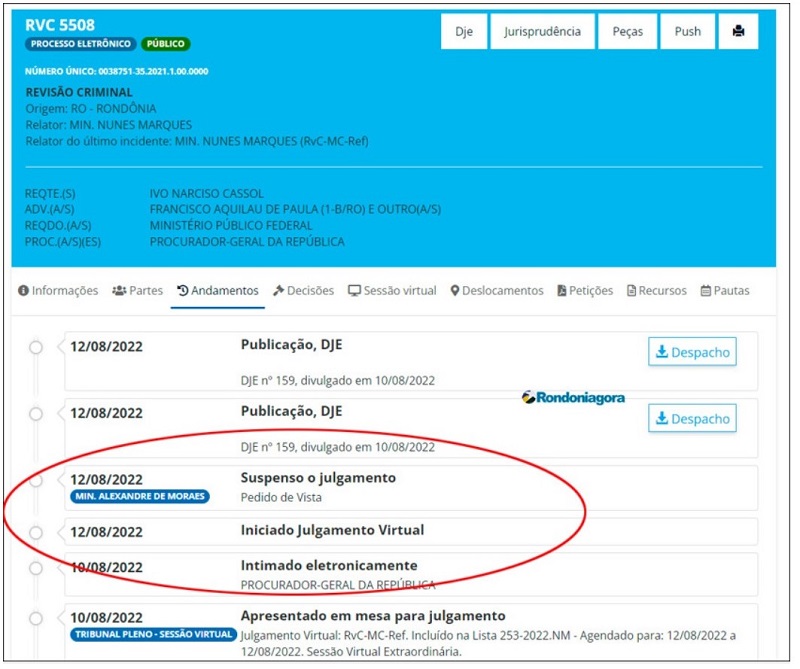Click the MIN. ALEXANDRE DE MORAES badge
Viewport: 800px width, 669px height.
[x=140, y=497]
